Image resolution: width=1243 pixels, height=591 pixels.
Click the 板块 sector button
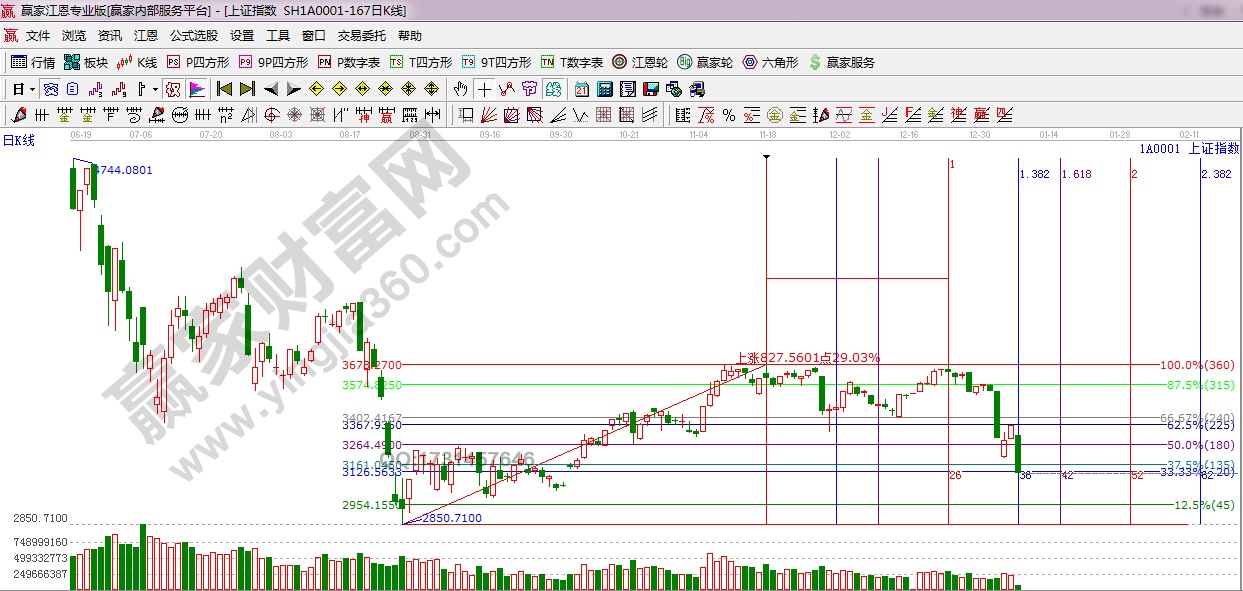point(86,62)
